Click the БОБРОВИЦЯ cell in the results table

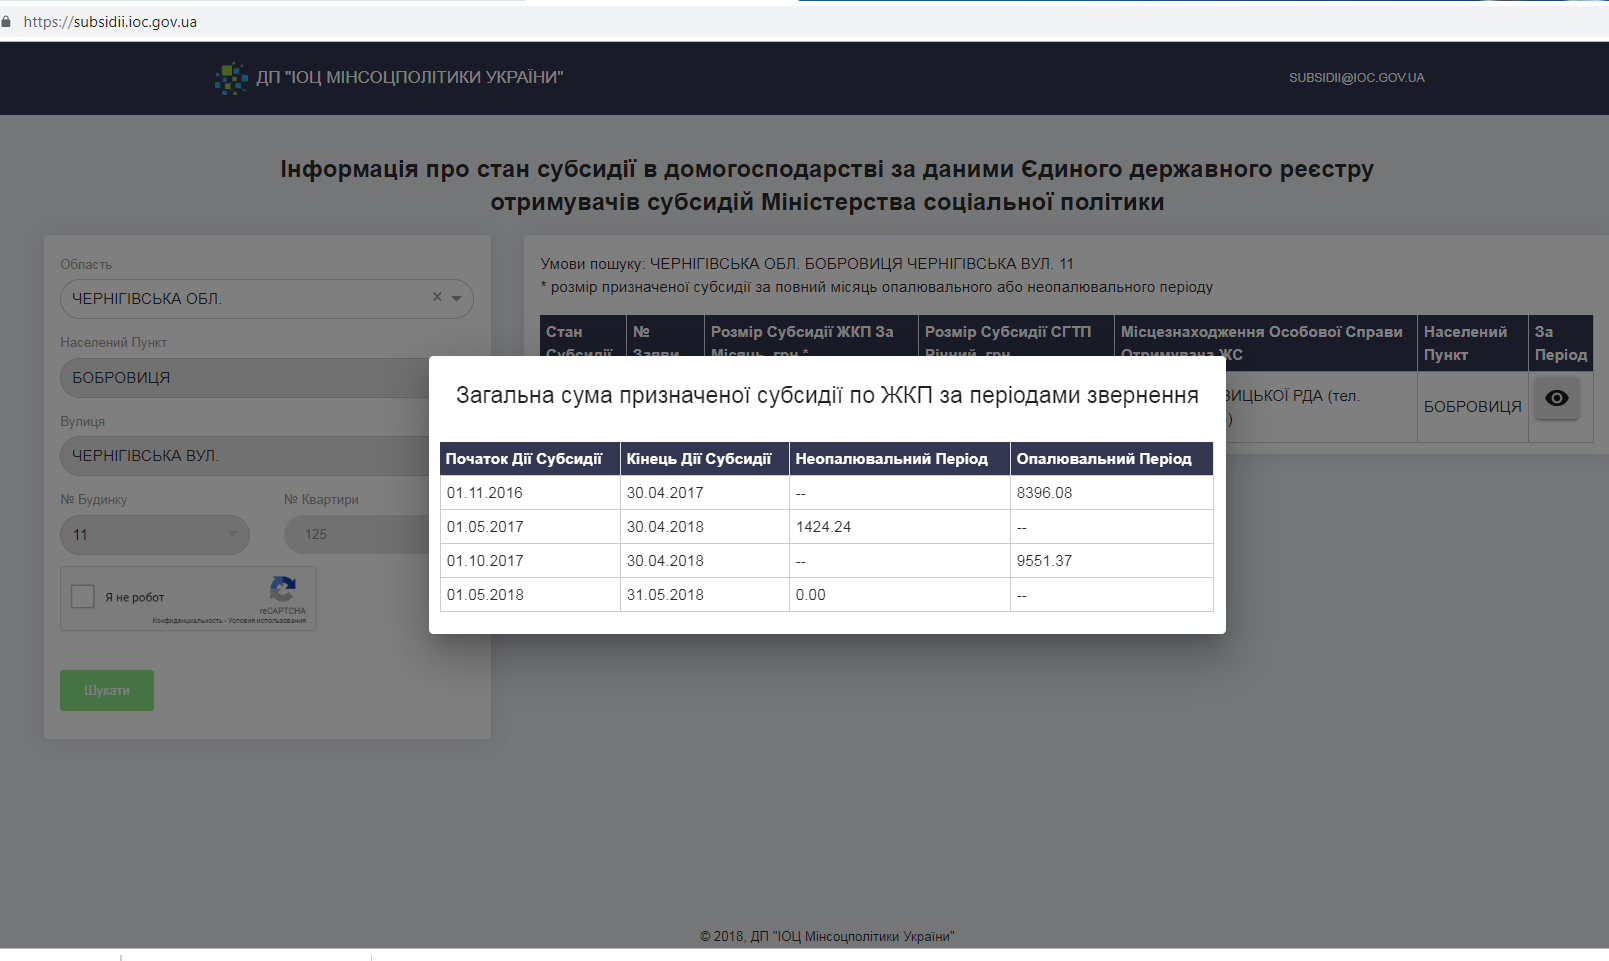click(1471, 406)
